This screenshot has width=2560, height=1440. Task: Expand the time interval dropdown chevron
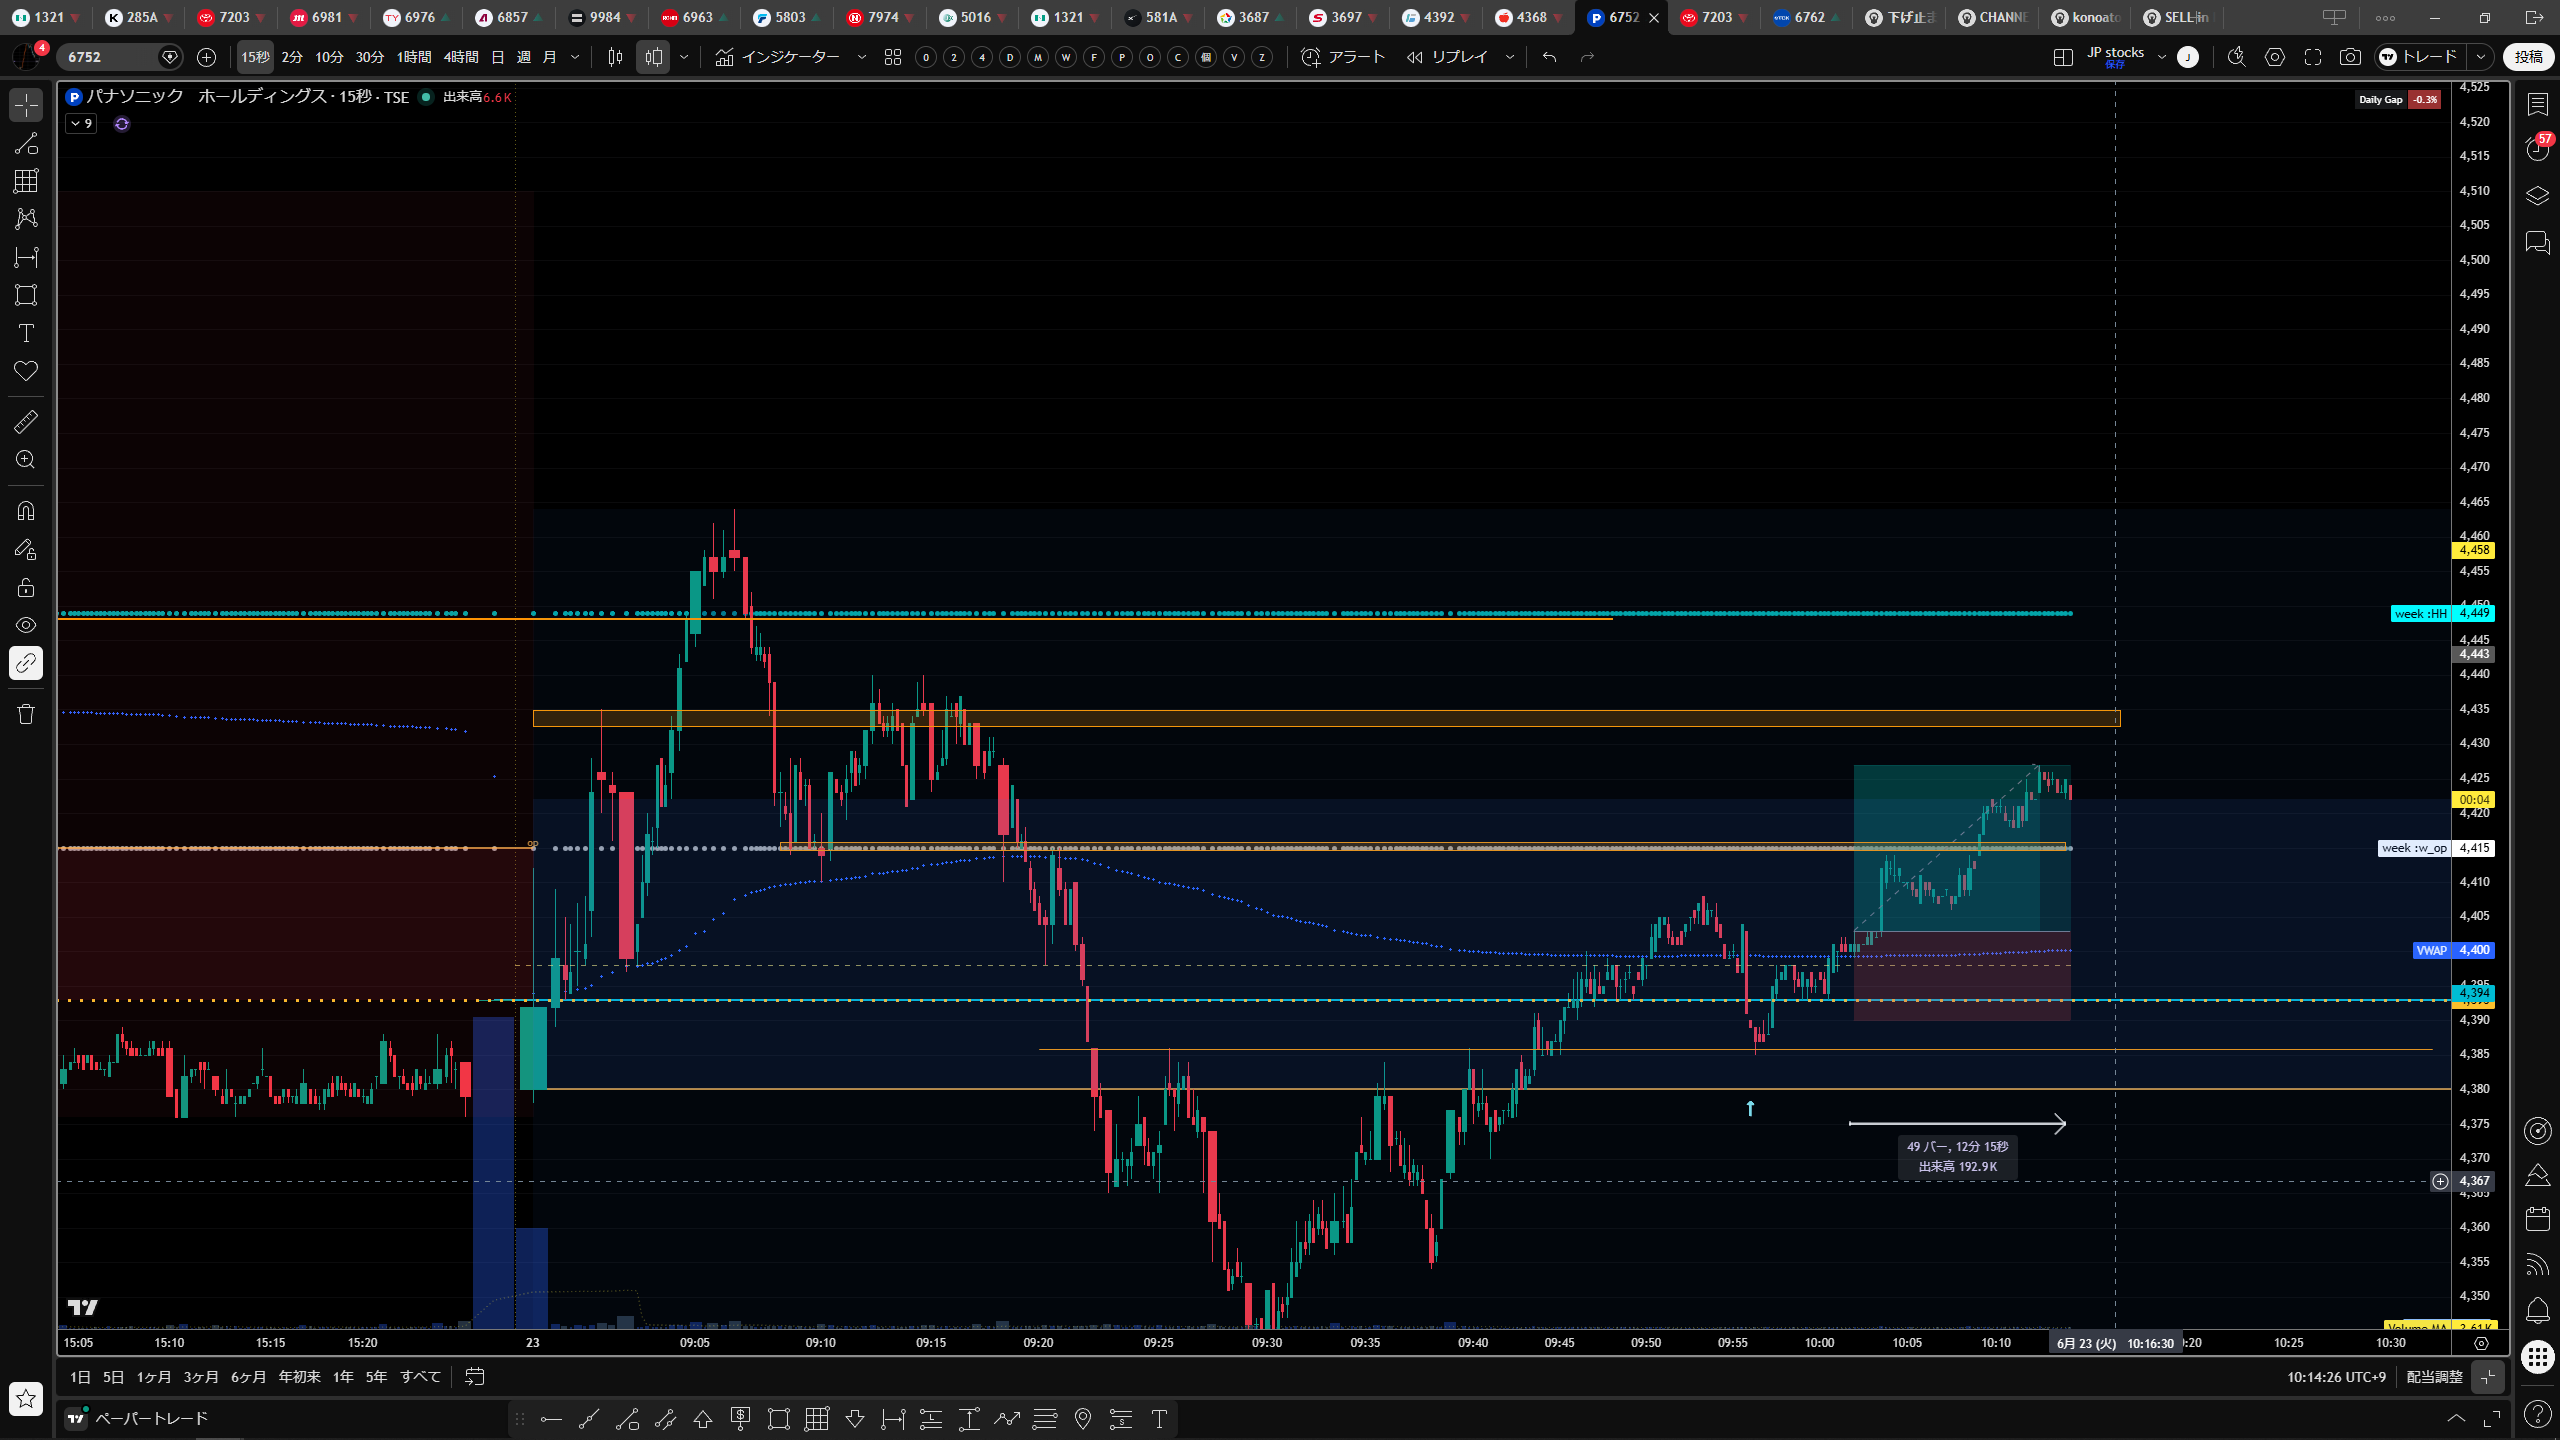pyautogui.click(x=575, y=57)
